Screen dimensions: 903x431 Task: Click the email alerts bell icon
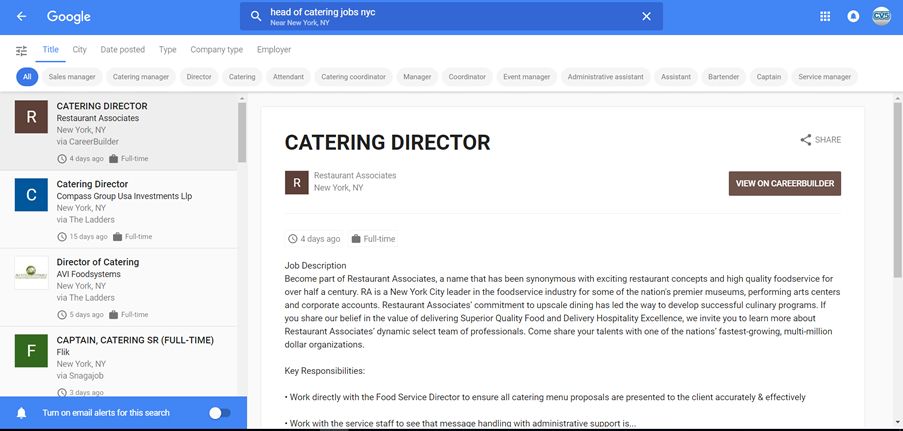click(22, 413)
